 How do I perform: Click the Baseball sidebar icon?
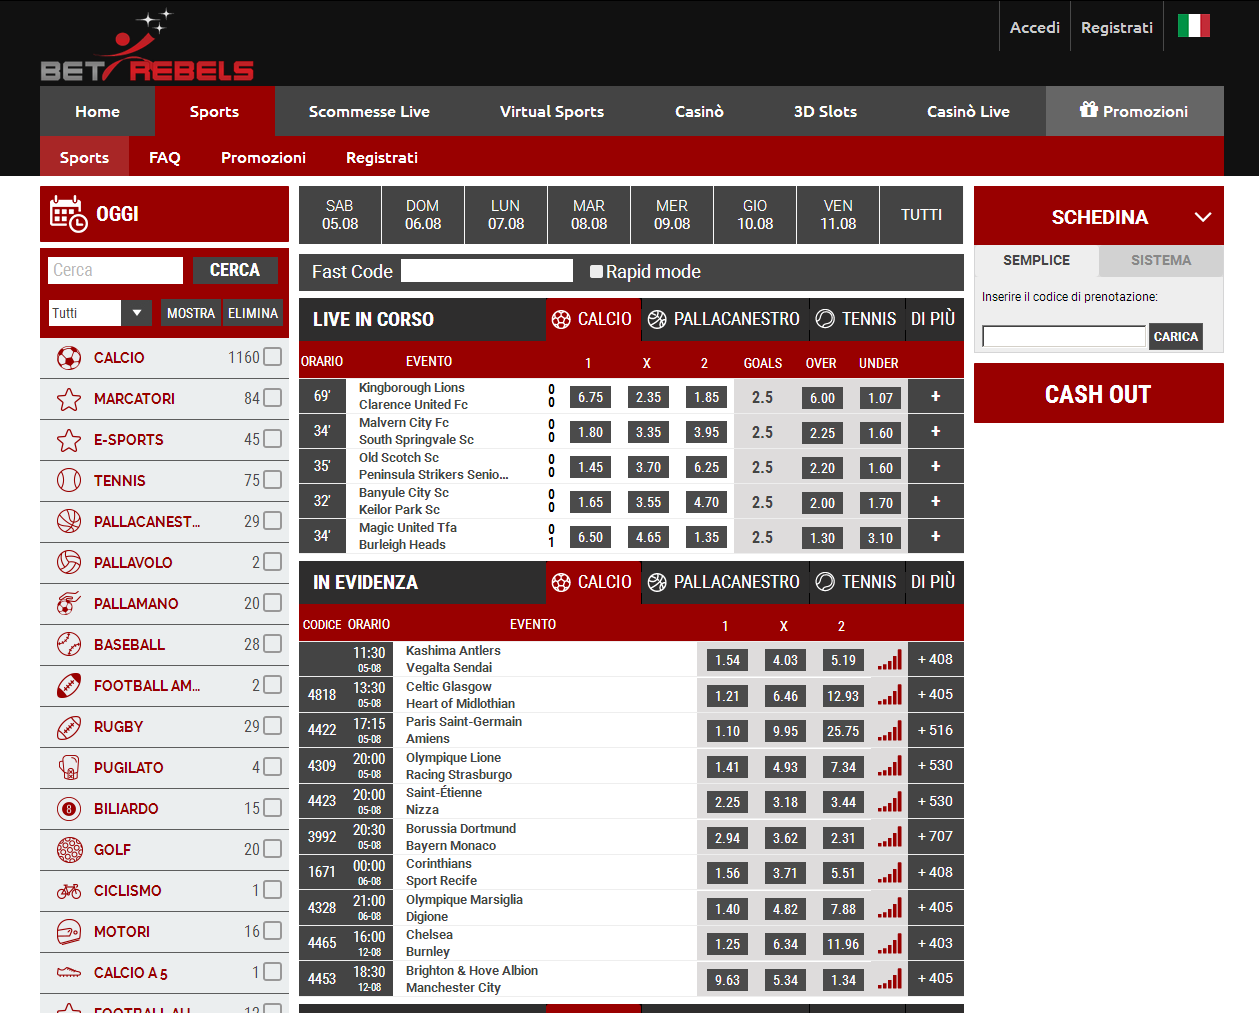point(69,645)
